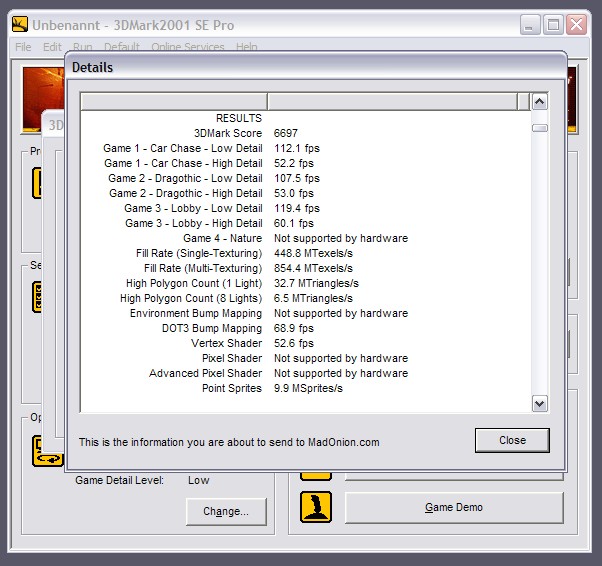Select the 'Game 4 - Nature' row

(x=305, y=238)
